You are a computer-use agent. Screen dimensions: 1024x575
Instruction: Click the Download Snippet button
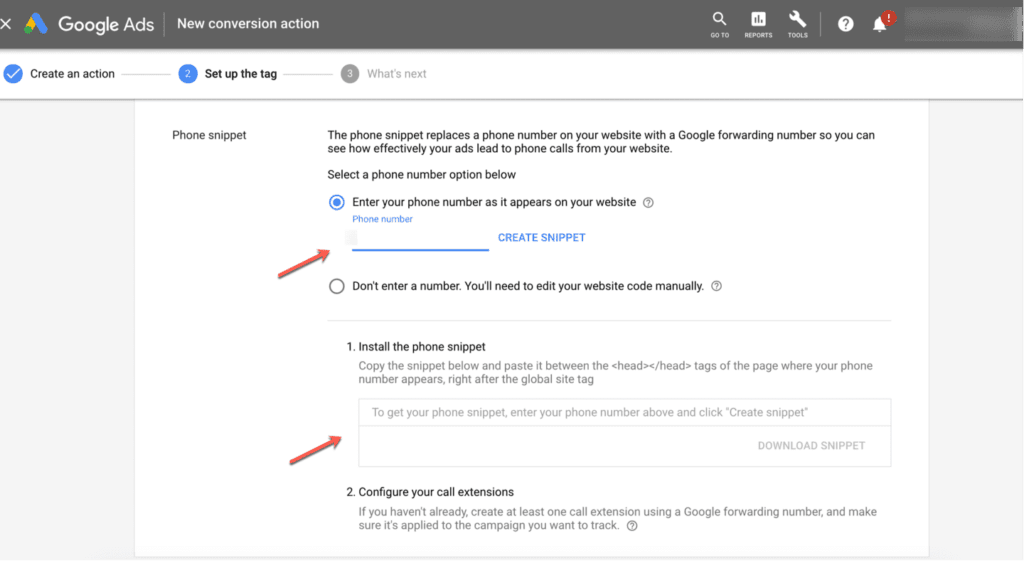tap(811, 446)
